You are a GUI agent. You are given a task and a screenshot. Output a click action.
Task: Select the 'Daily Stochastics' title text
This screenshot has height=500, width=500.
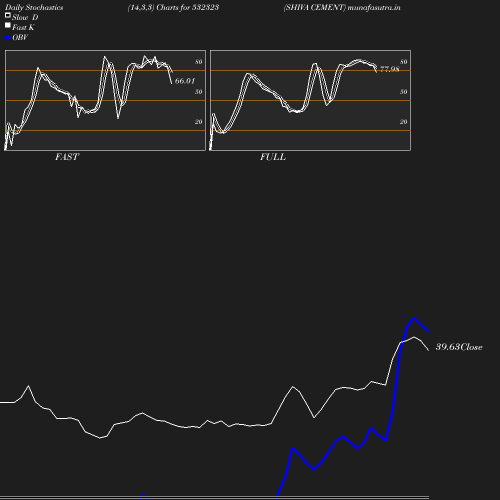34,8
